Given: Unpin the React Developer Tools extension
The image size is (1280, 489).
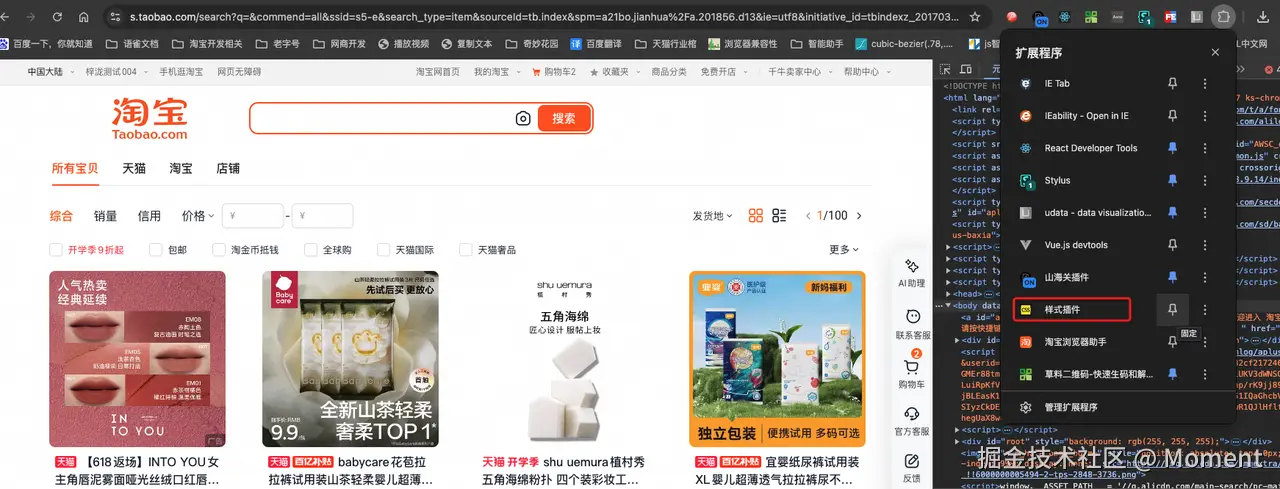Looking at the screenshot, I should pos(1173,148).
